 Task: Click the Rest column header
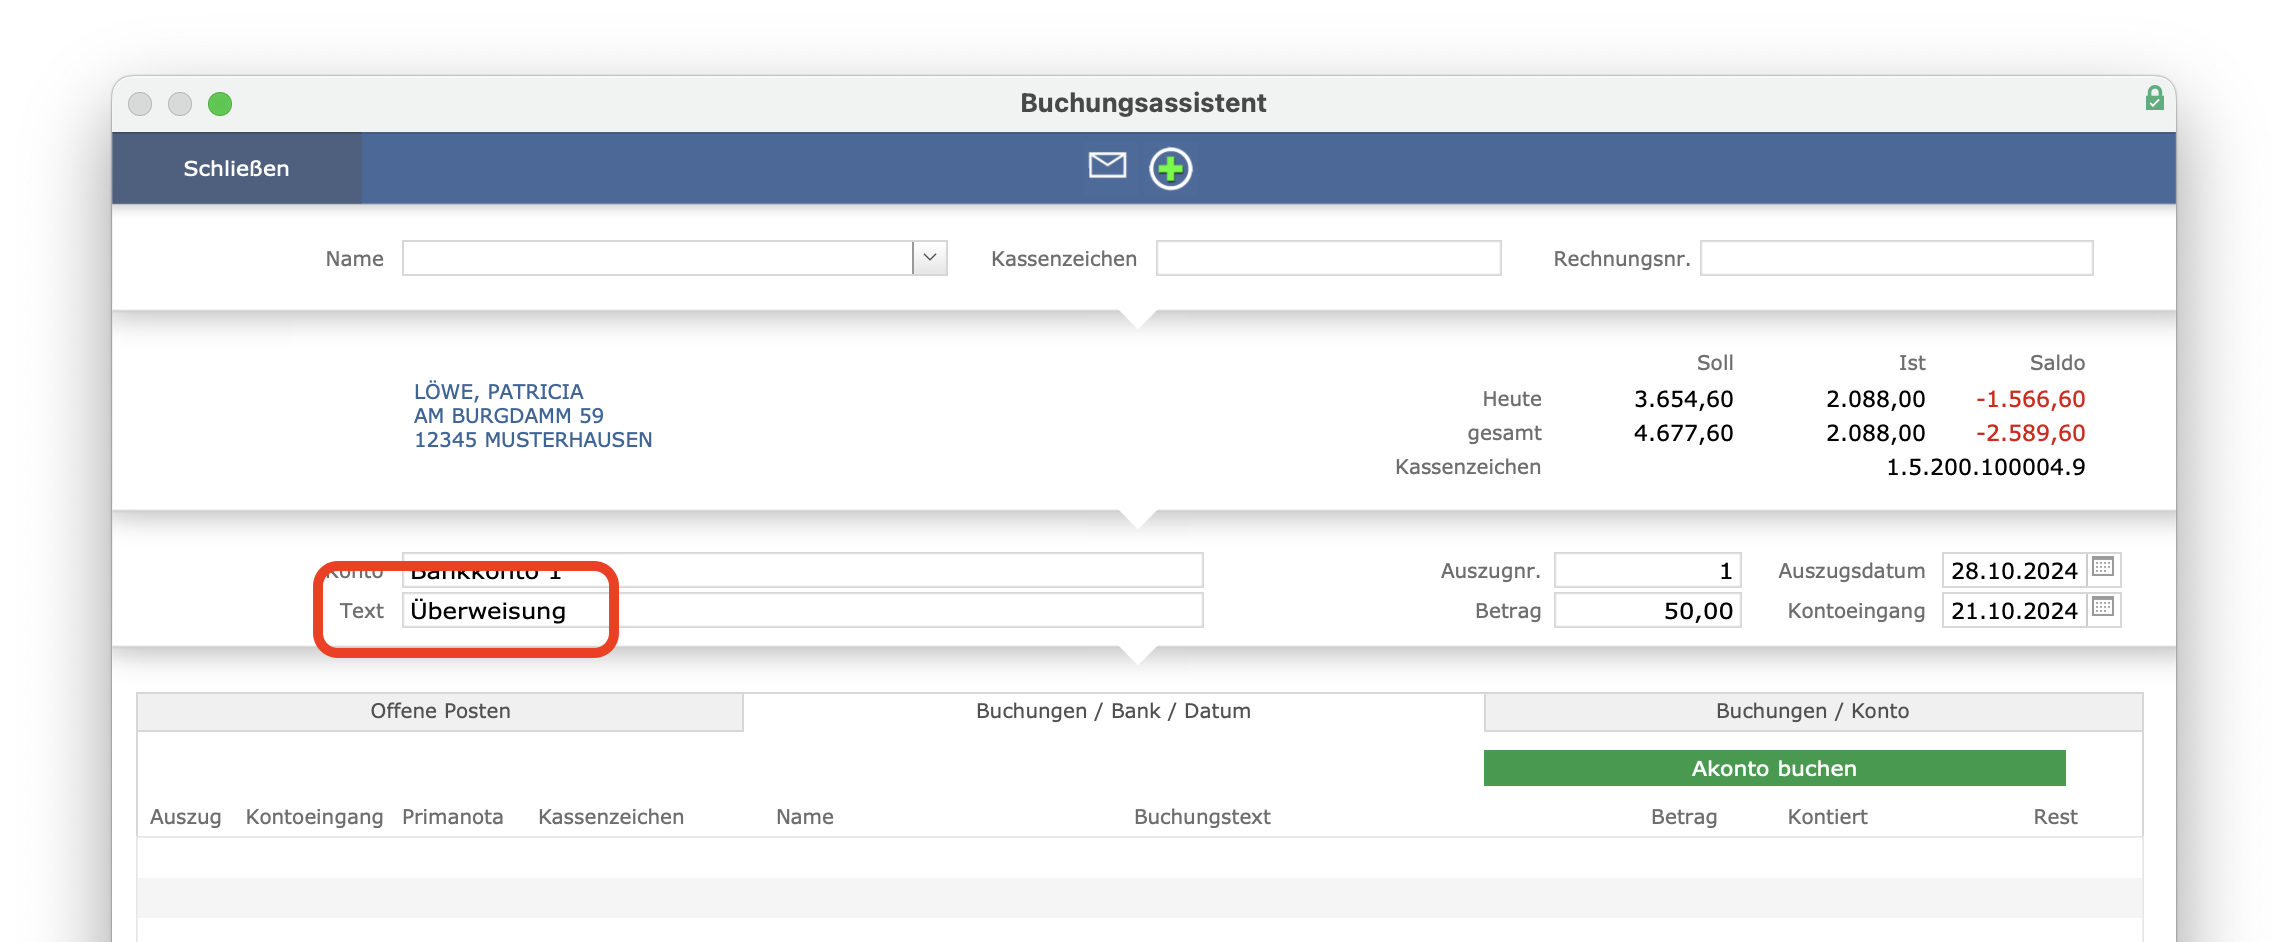point(2055,817)
